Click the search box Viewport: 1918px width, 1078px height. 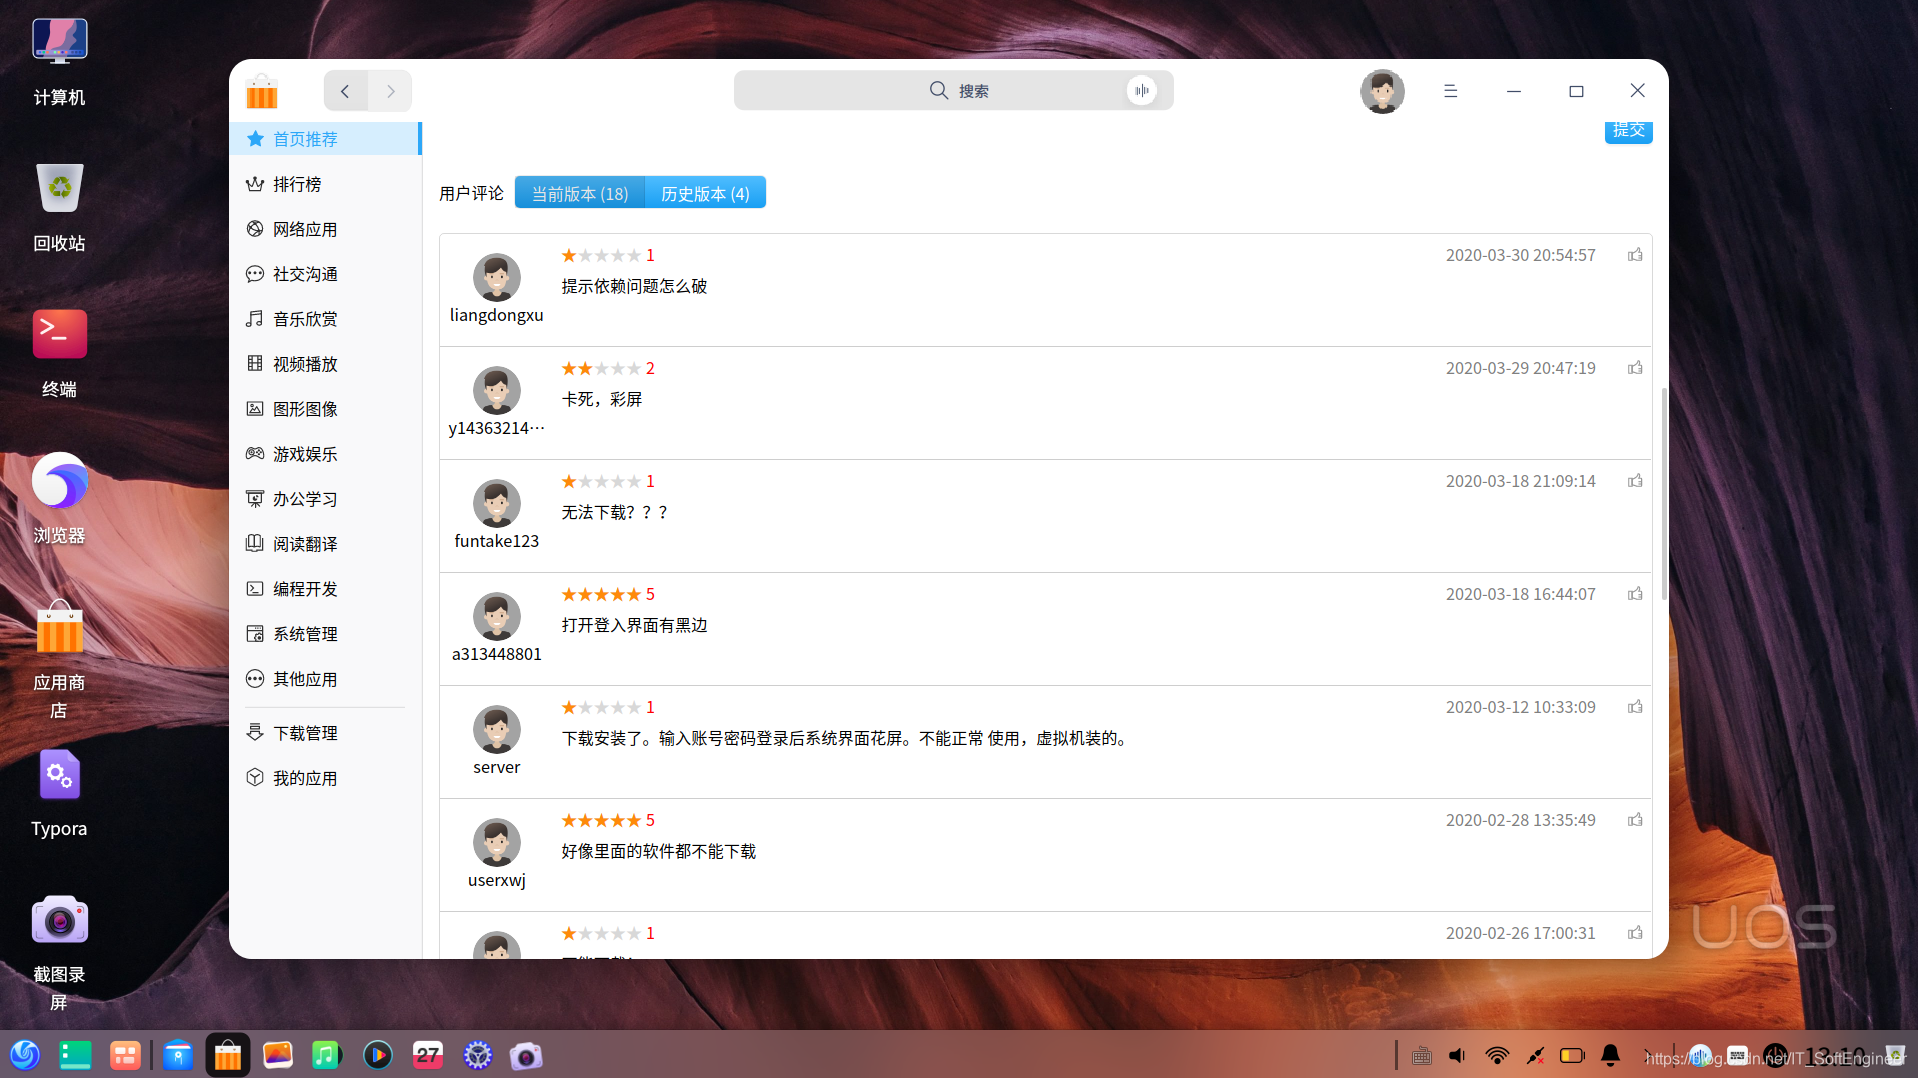coord(953,91)
